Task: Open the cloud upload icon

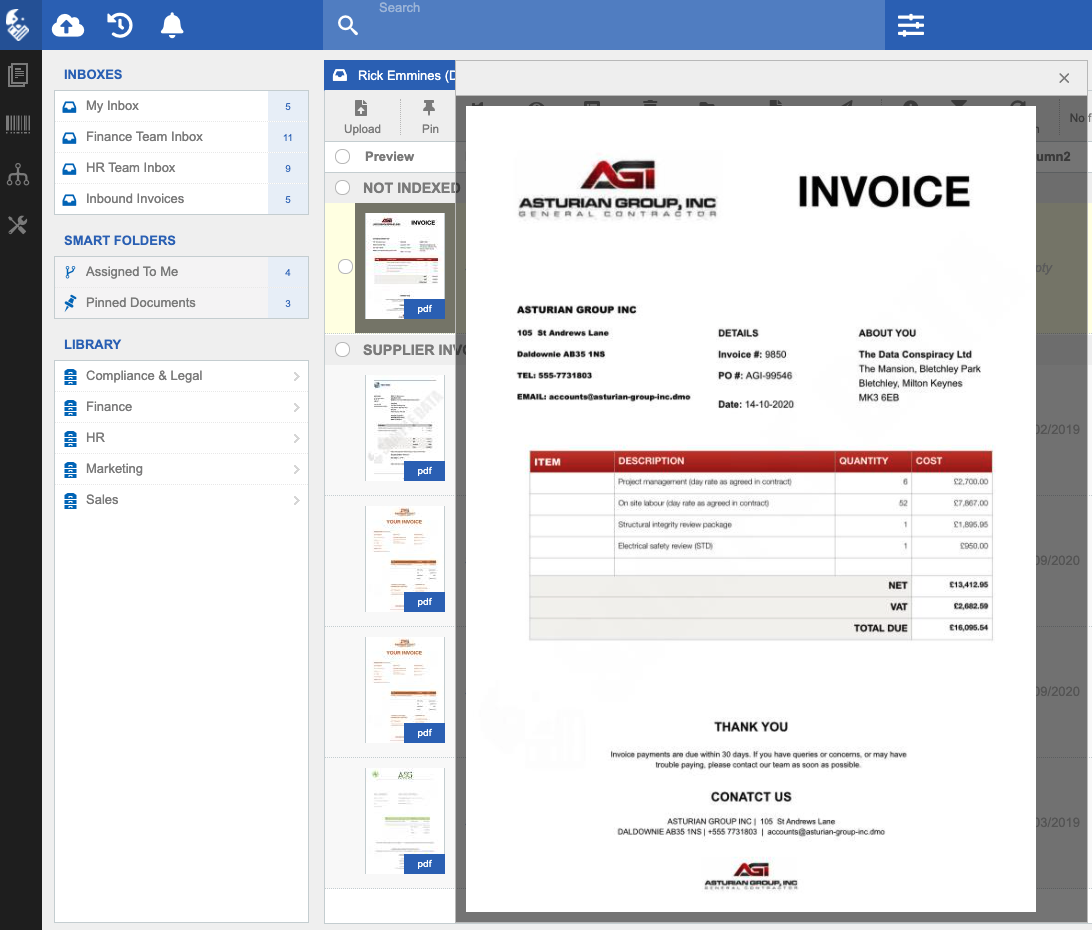Action: (x=68, y=26)
